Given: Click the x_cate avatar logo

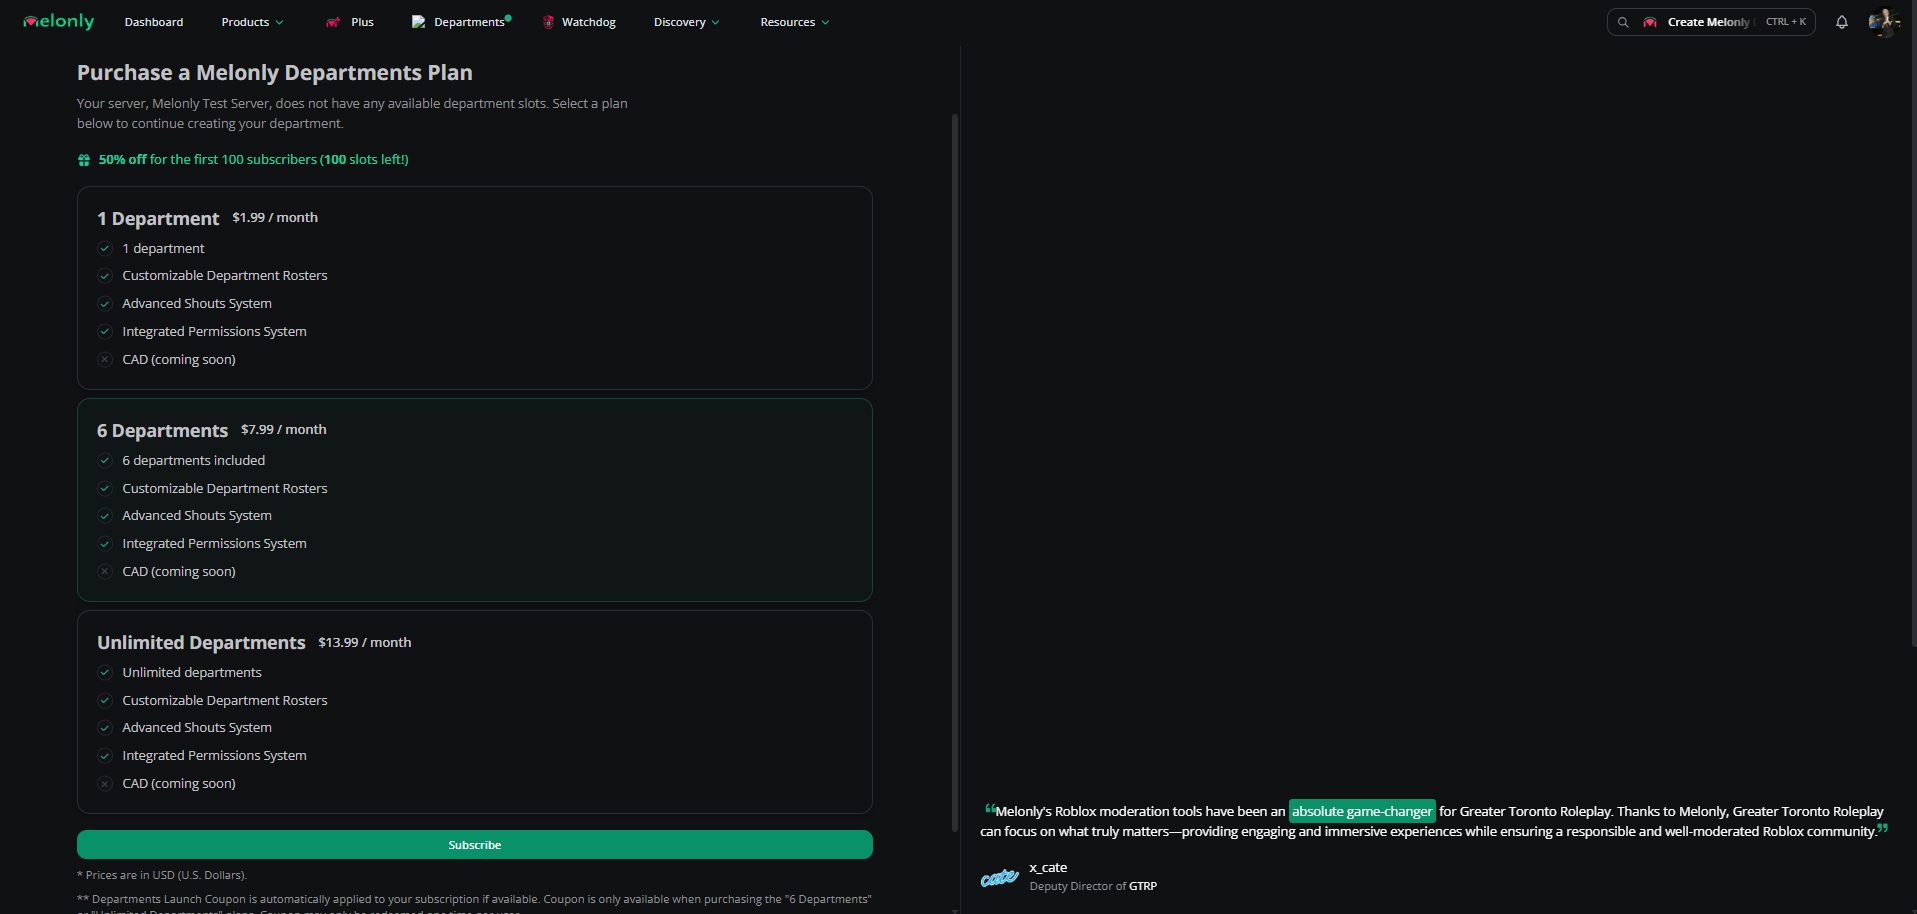Looking at the screenshot, I should (999, 877).
